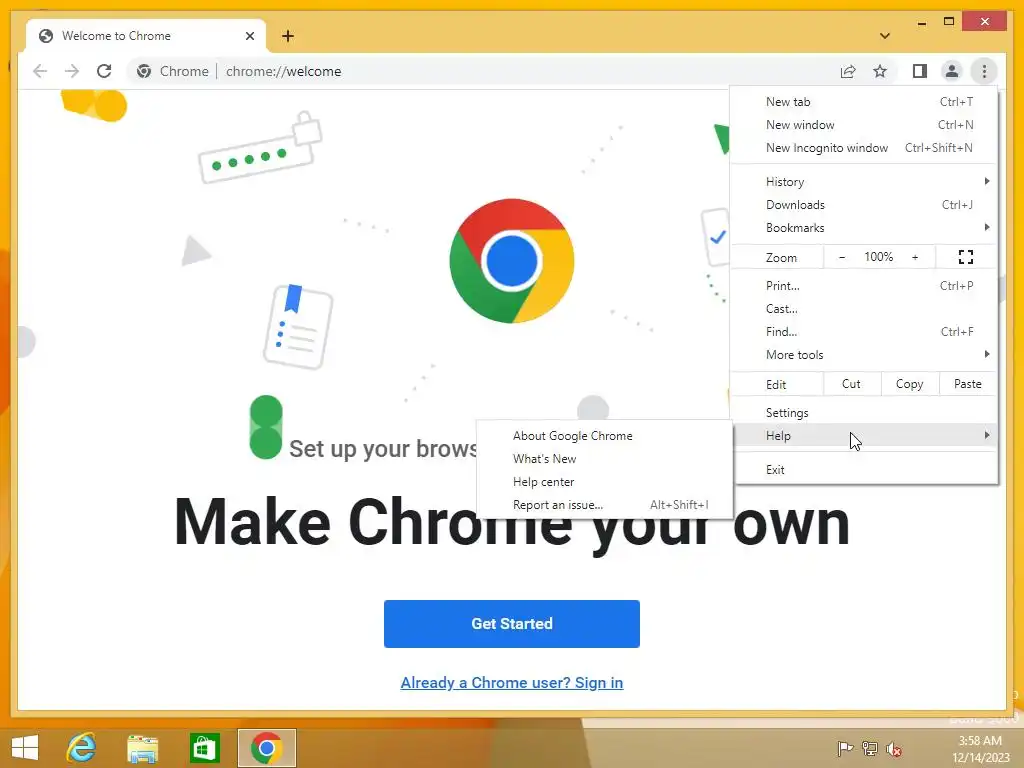Expand the History submenu
Viewport: 1024px width, 768px height.
tap(864, 182)
